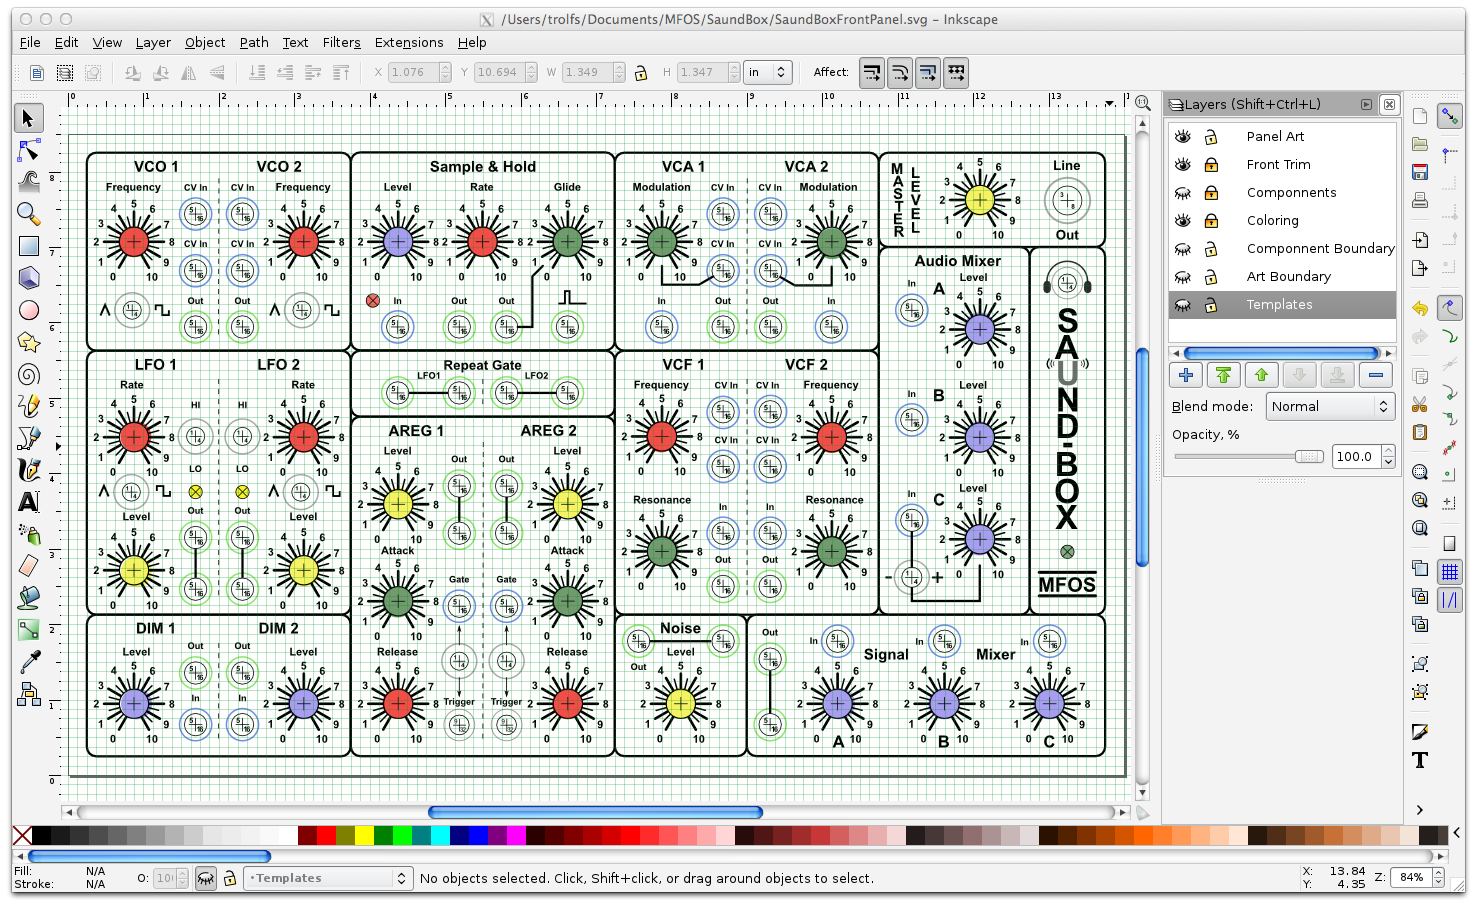Hide the Coloring layer

click(x=1183, y=221)
